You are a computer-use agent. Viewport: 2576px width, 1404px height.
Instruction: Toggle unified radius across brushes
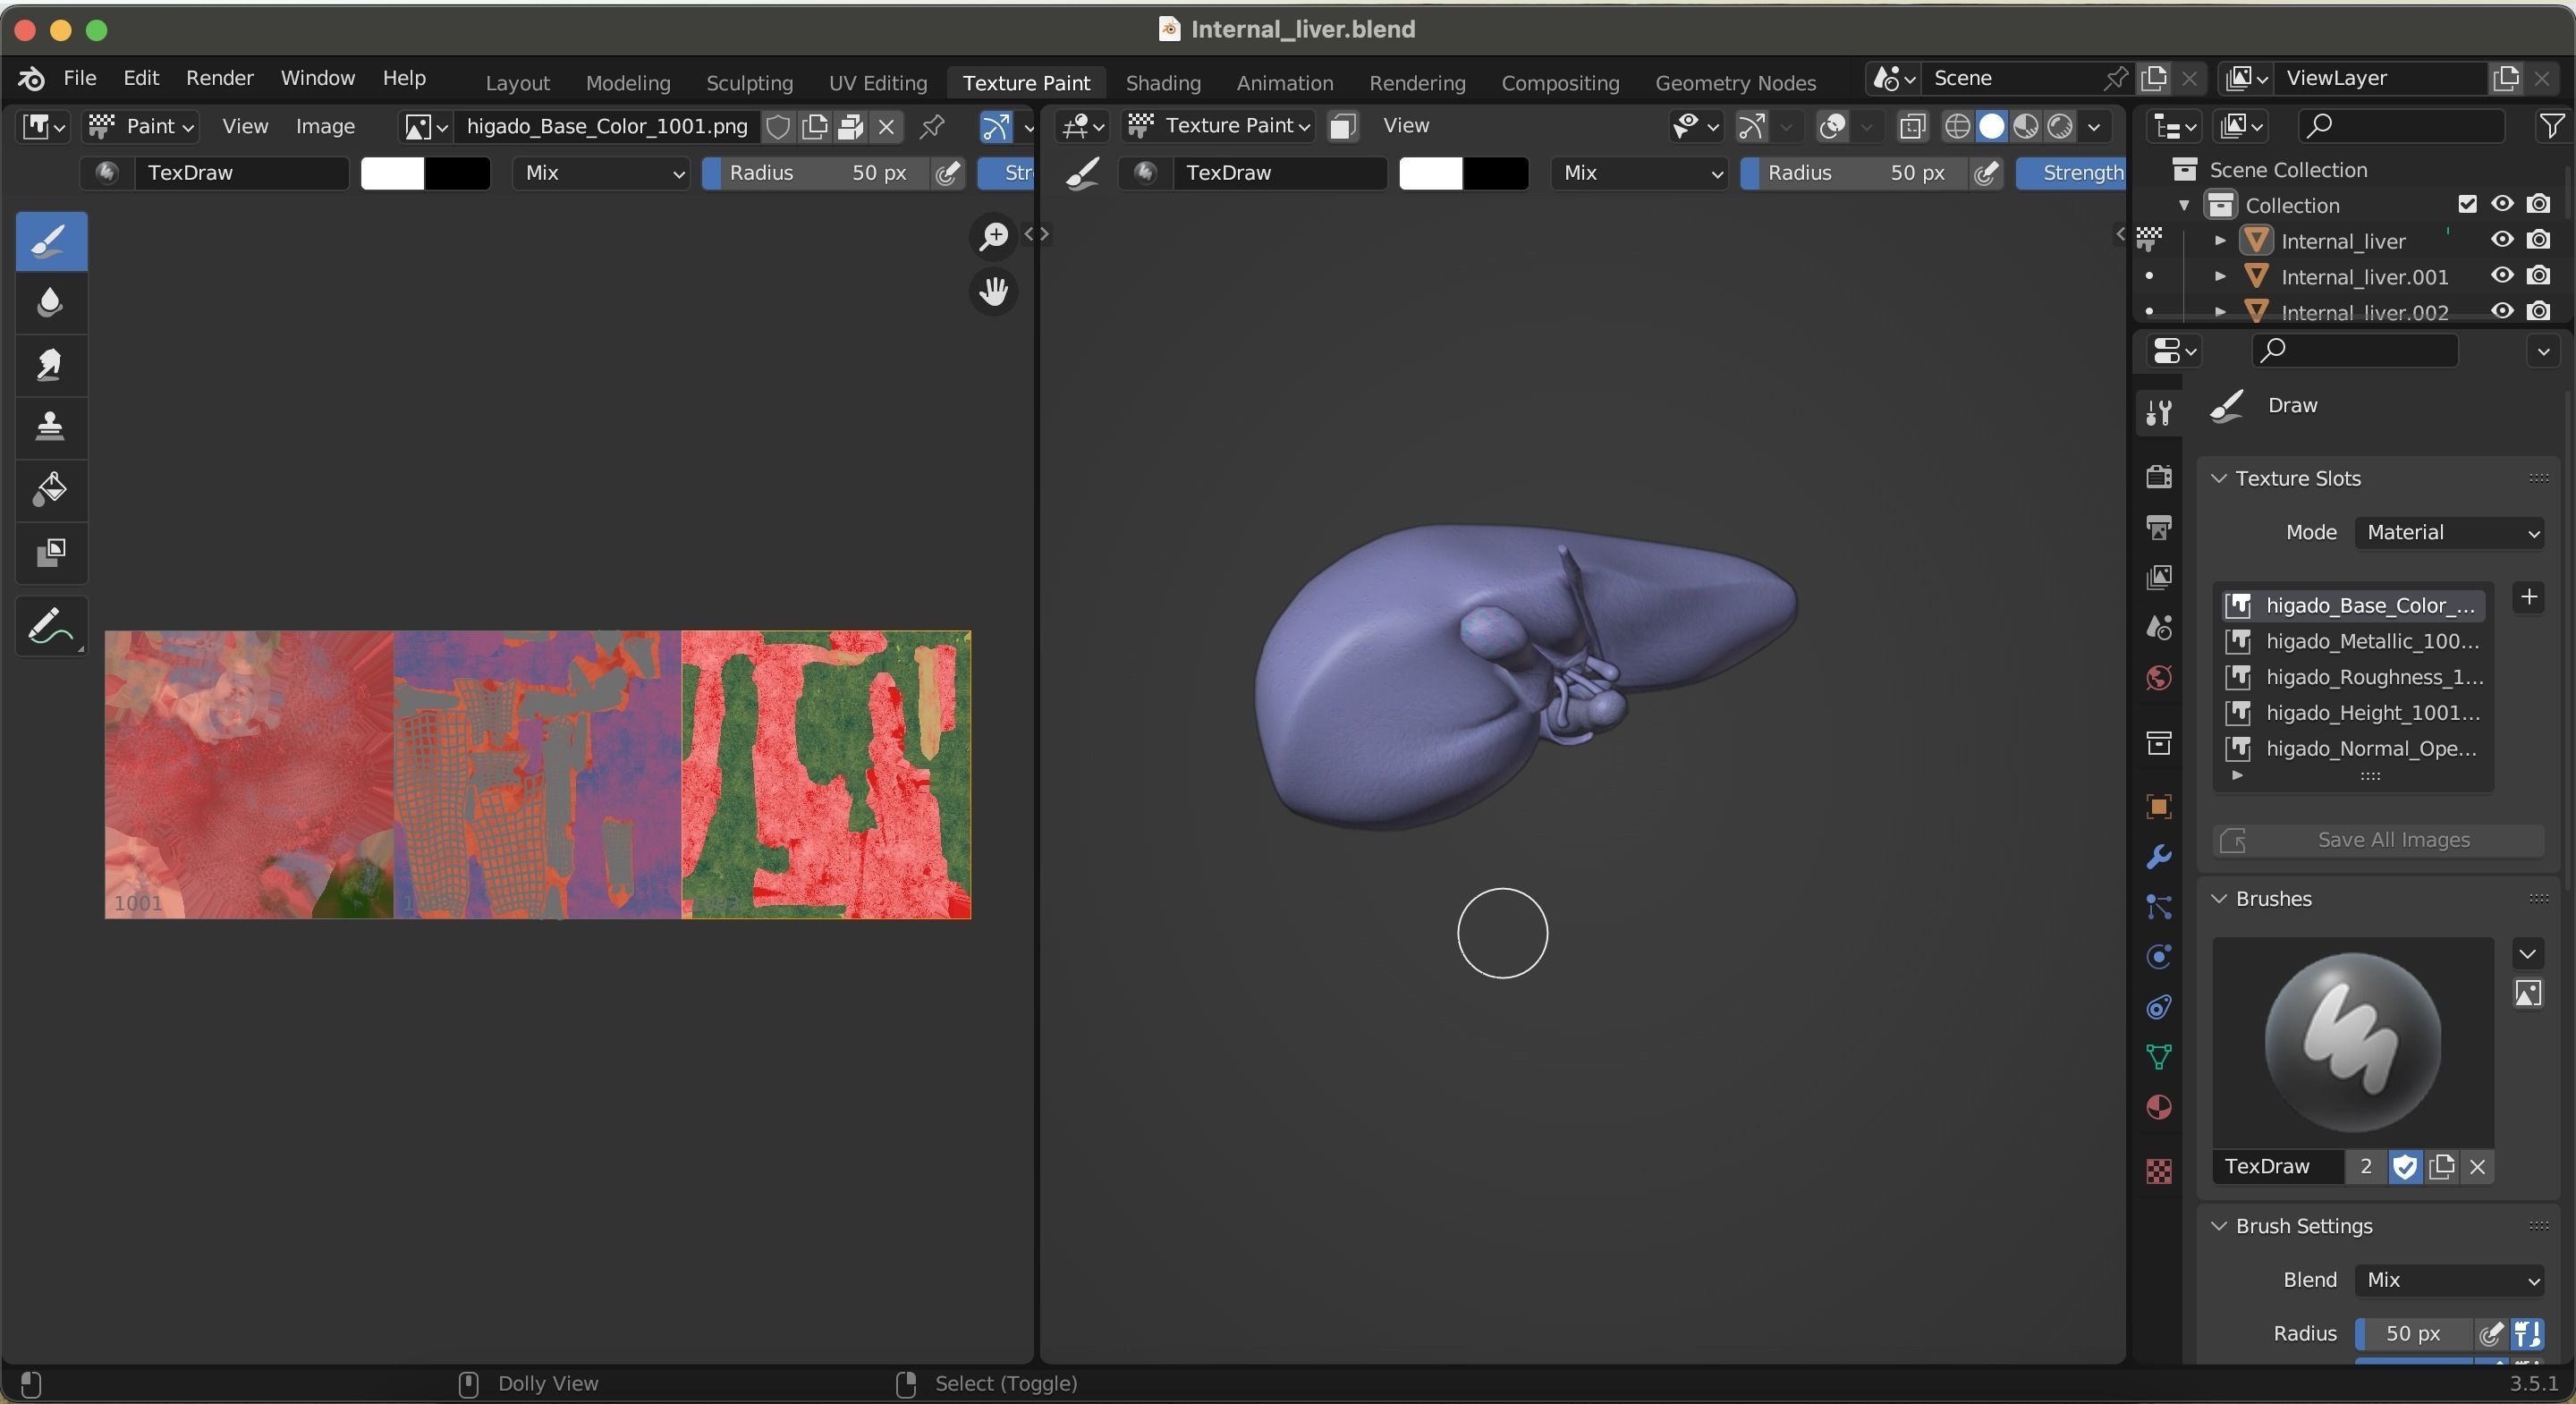pos(2527,1334)
